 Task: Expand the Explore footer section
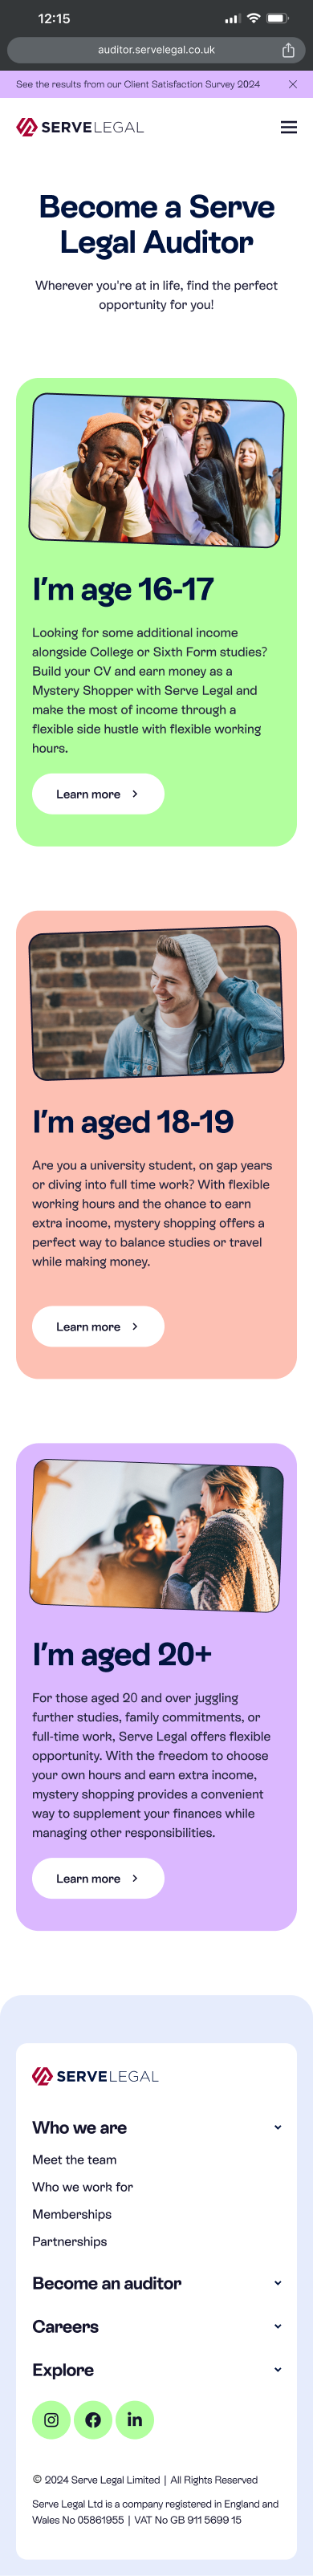click(x=157, y=2369)
